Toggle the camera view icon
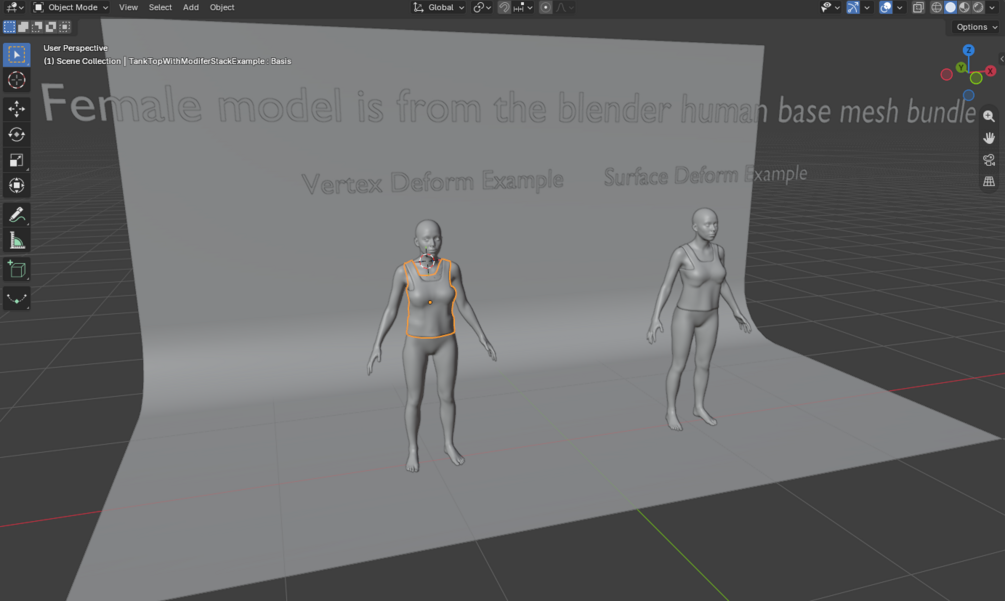The image size is (1005, 601). (x=989, y=160)
